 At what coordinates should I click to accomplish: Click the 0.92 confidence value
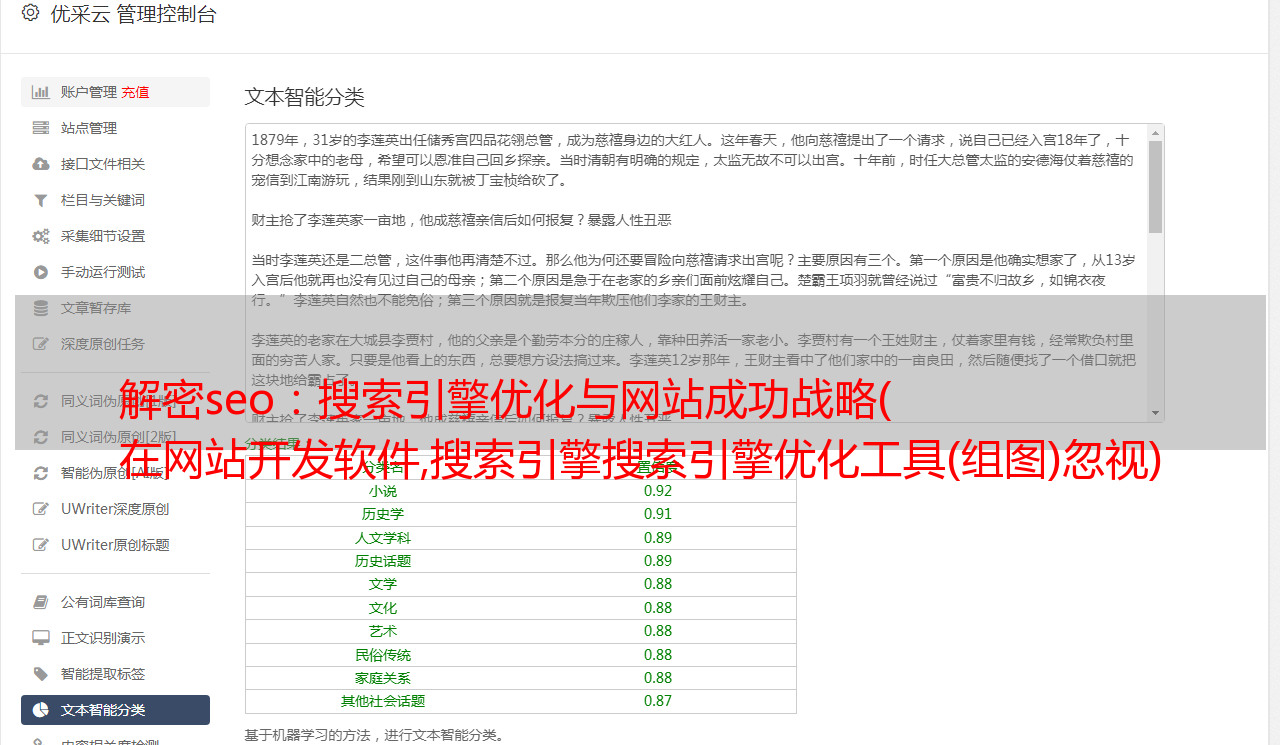coord(658,491)
